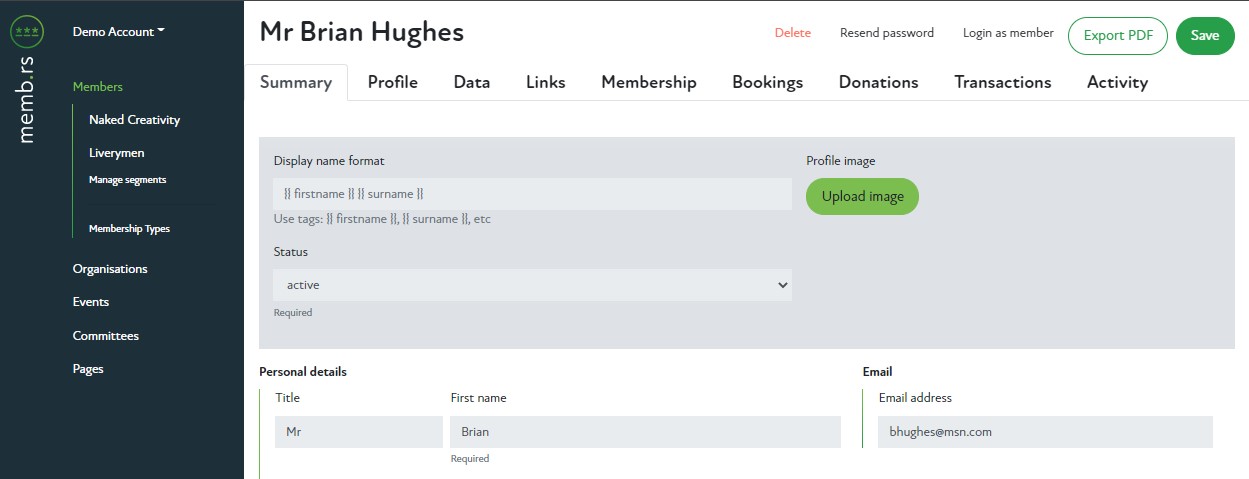
Task: Select the Liverymen segment
Action: tap(118, 153)
